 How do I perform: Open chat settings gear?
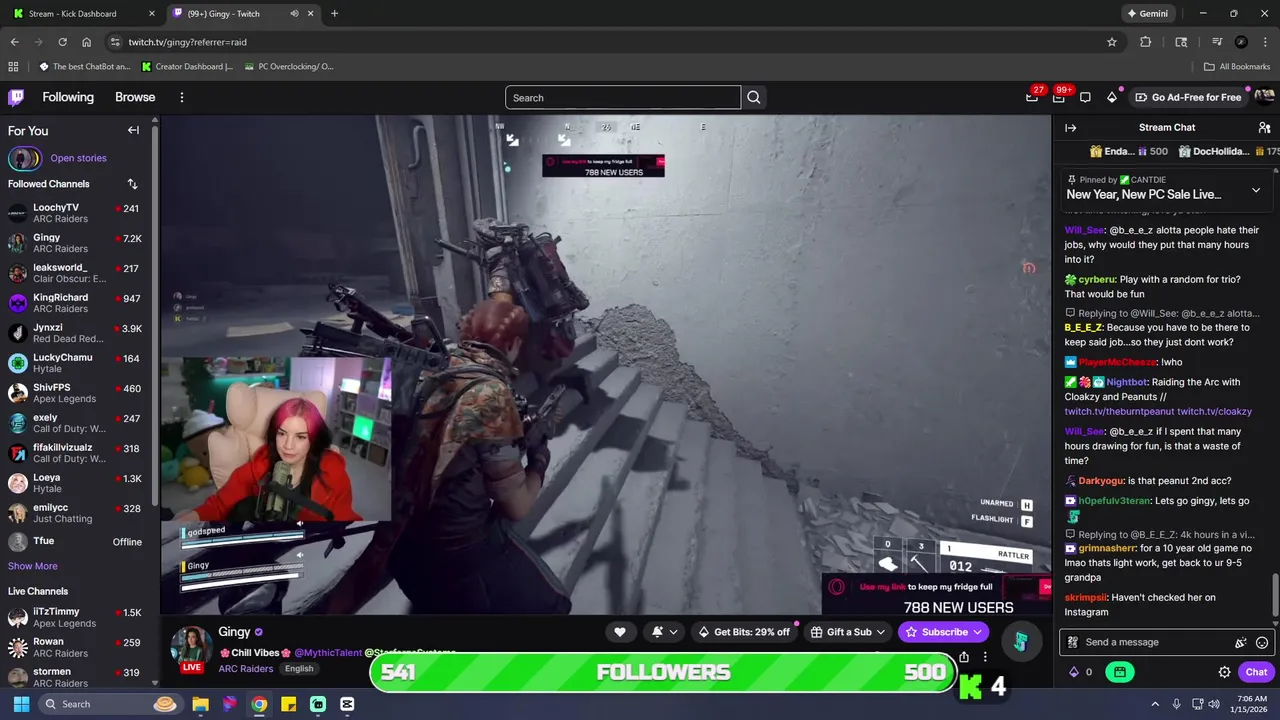1224,672
